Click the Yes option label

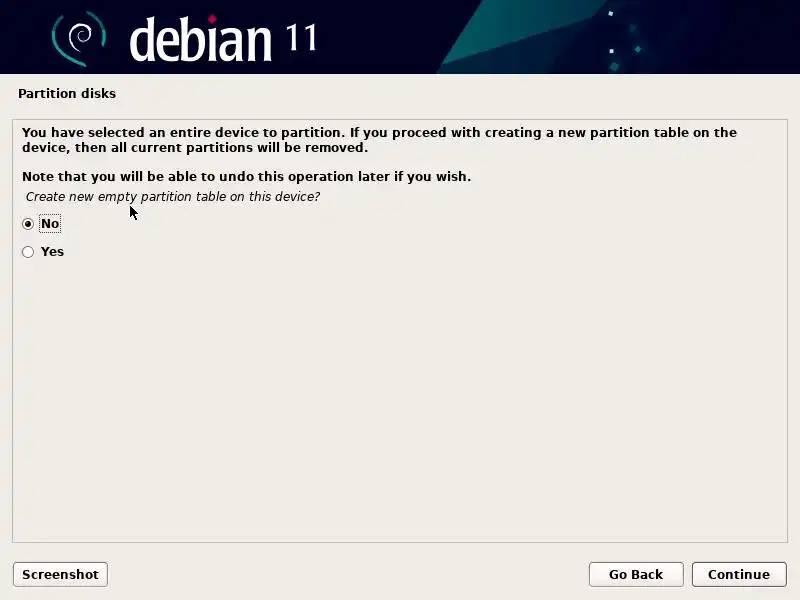(x=52, y=252)
